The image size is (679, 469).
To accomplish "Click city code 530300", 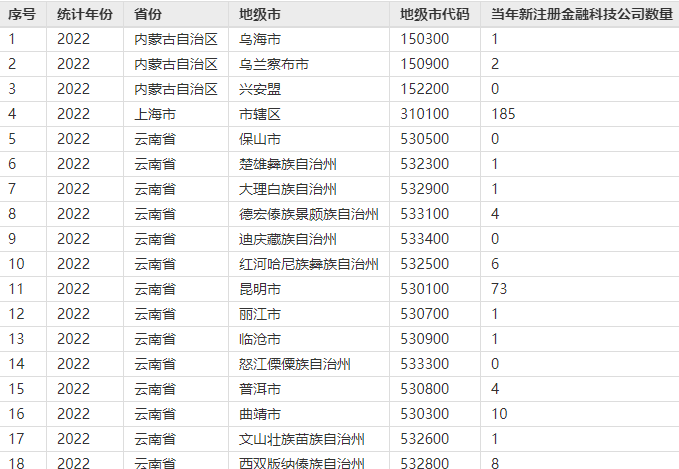I will 425,414.
